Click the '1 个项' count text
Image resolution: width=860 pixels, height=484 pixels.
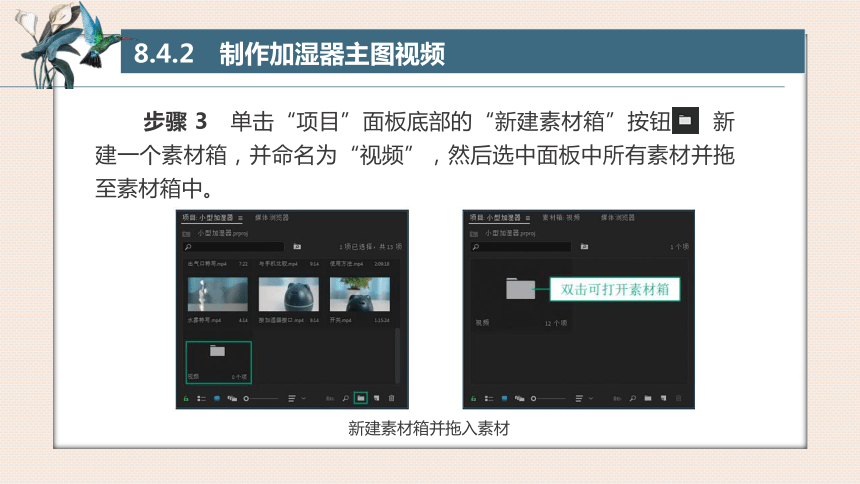(680, 247)
